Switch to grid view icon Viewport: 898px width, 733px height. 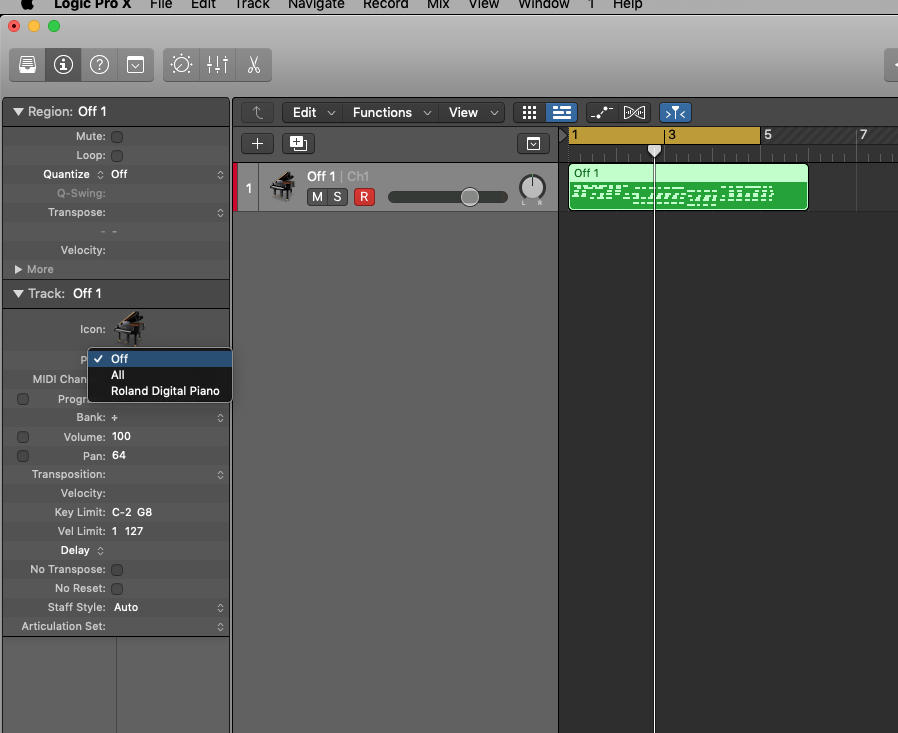click(529, 113)
